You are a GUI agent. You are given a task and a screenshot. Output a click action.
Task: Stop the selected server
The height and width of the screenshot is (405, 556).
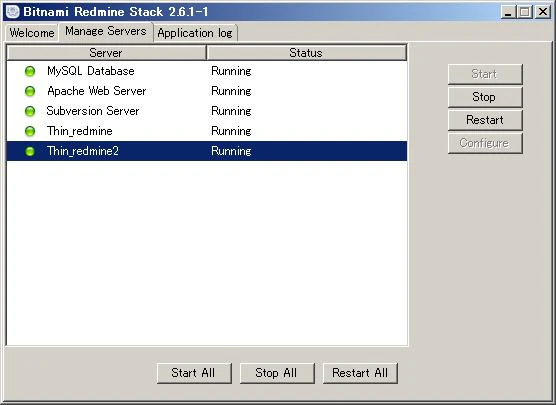(x=485, y=97)
